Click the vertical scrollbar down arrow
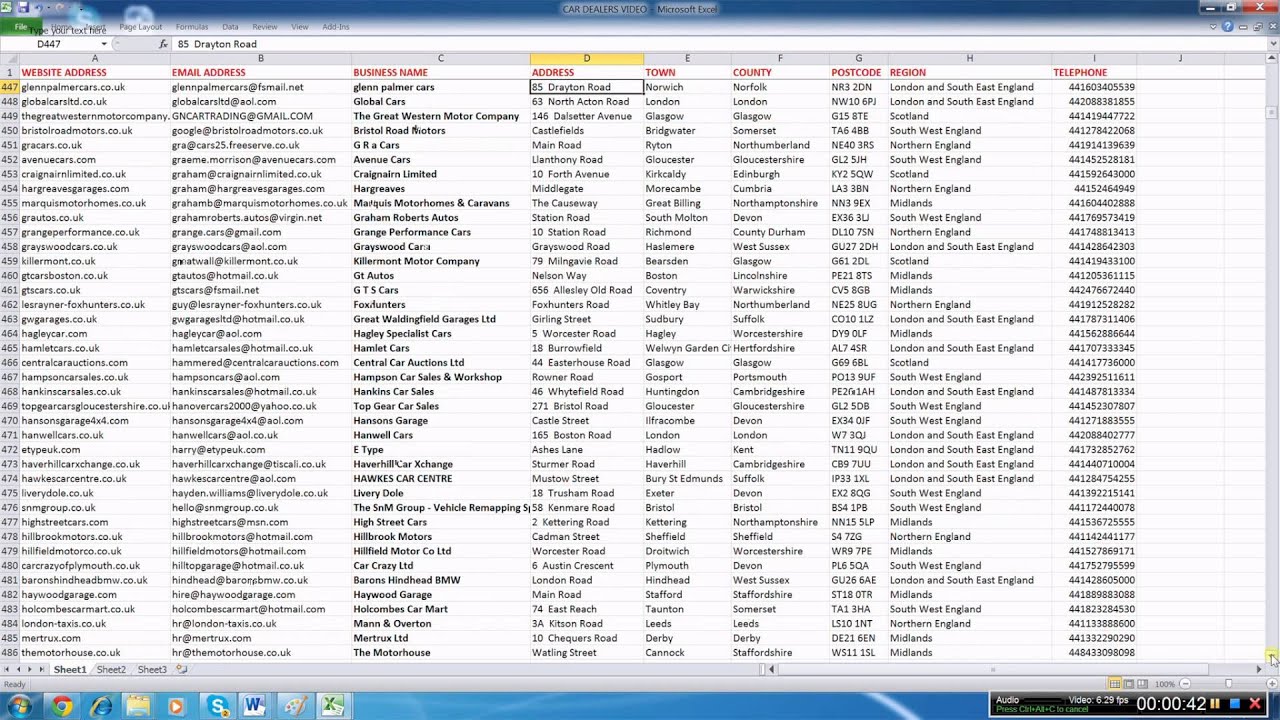This screenshot has height=720, width=1280. pyautogui.click(x=1272, y=657)
